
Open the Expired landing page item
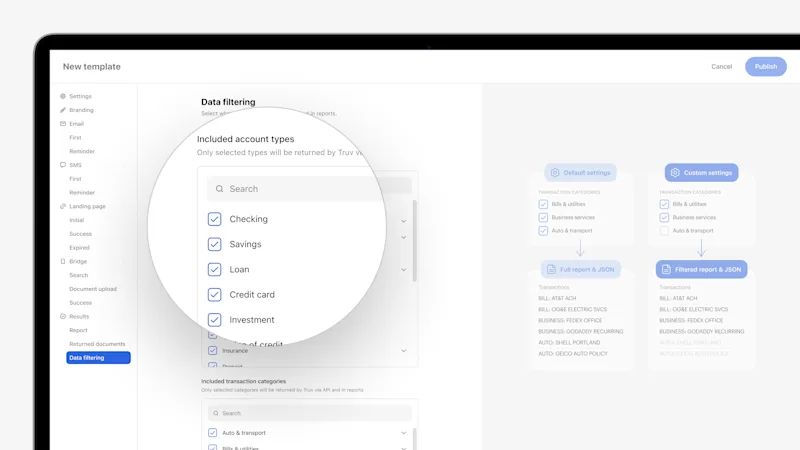pyautogui.click(x=79, y=247)
